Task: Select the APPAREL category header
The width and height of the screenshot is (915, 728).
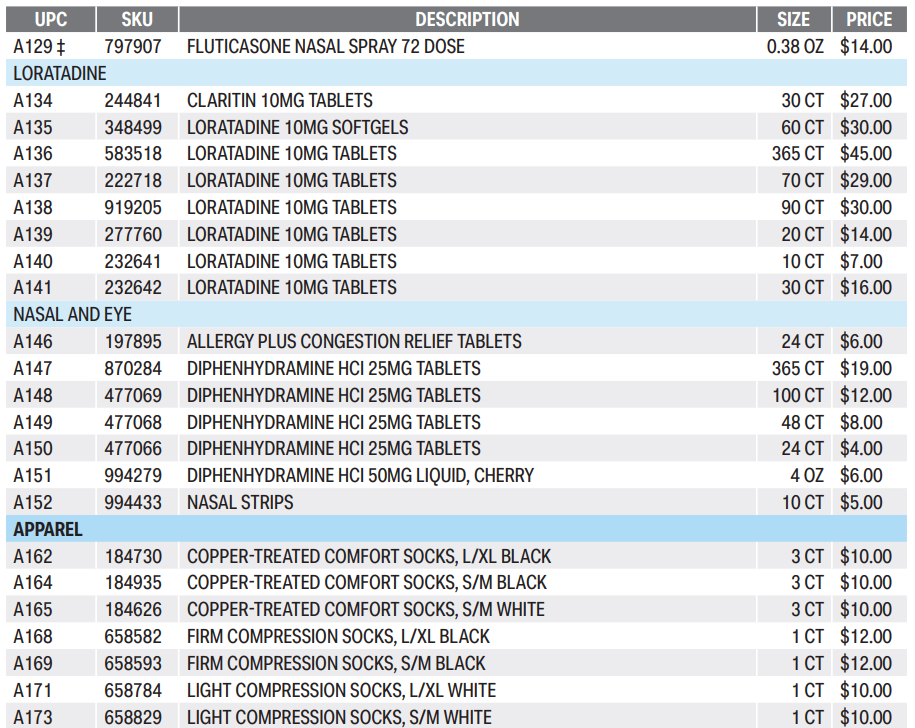Action: (x=48, y=529)
